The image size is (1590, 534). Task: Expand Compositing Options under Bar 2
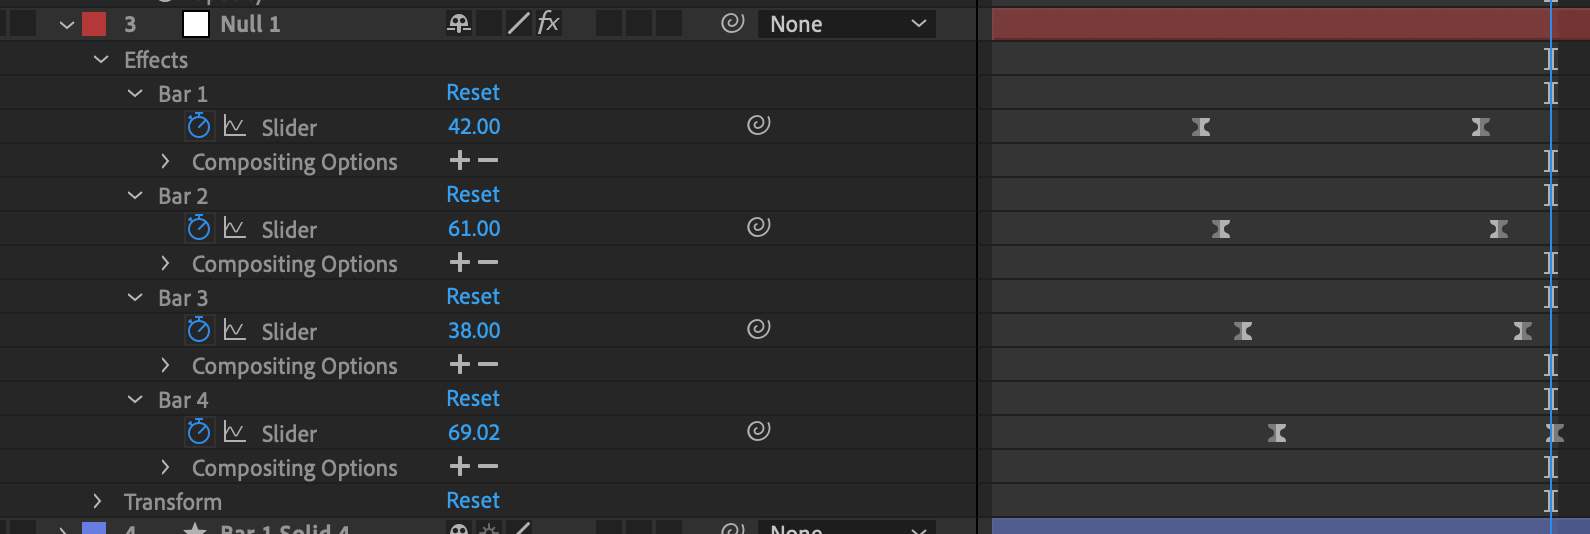pos(165,263)
